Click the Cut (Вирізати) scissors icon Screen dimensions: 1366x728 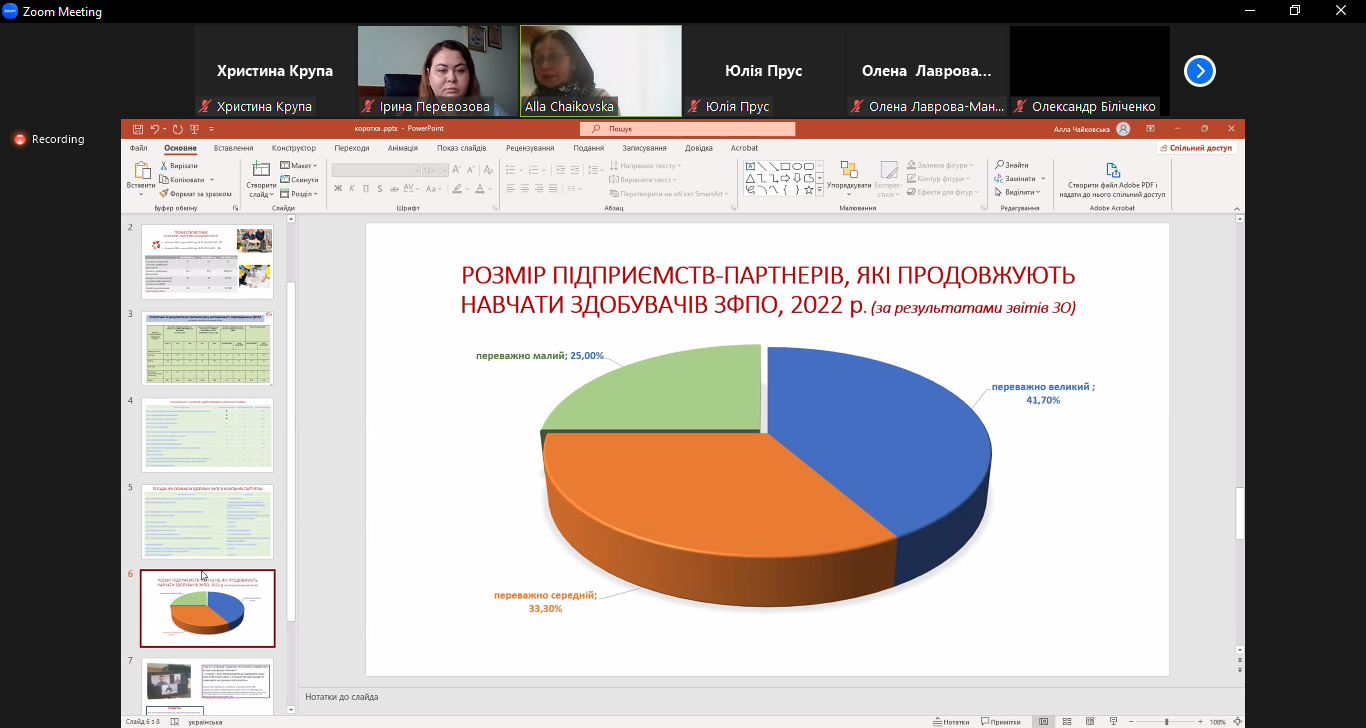point(164,166)
